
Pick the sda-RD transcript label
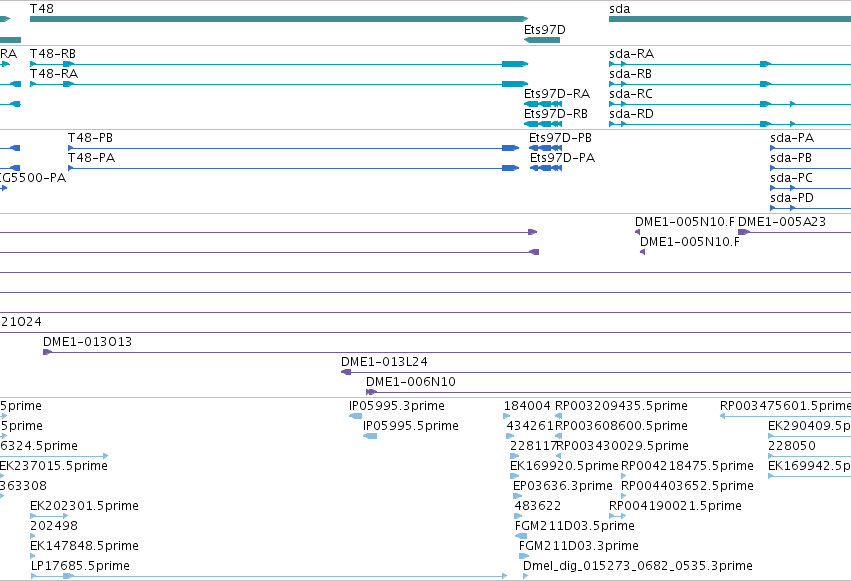coord(631,114)
